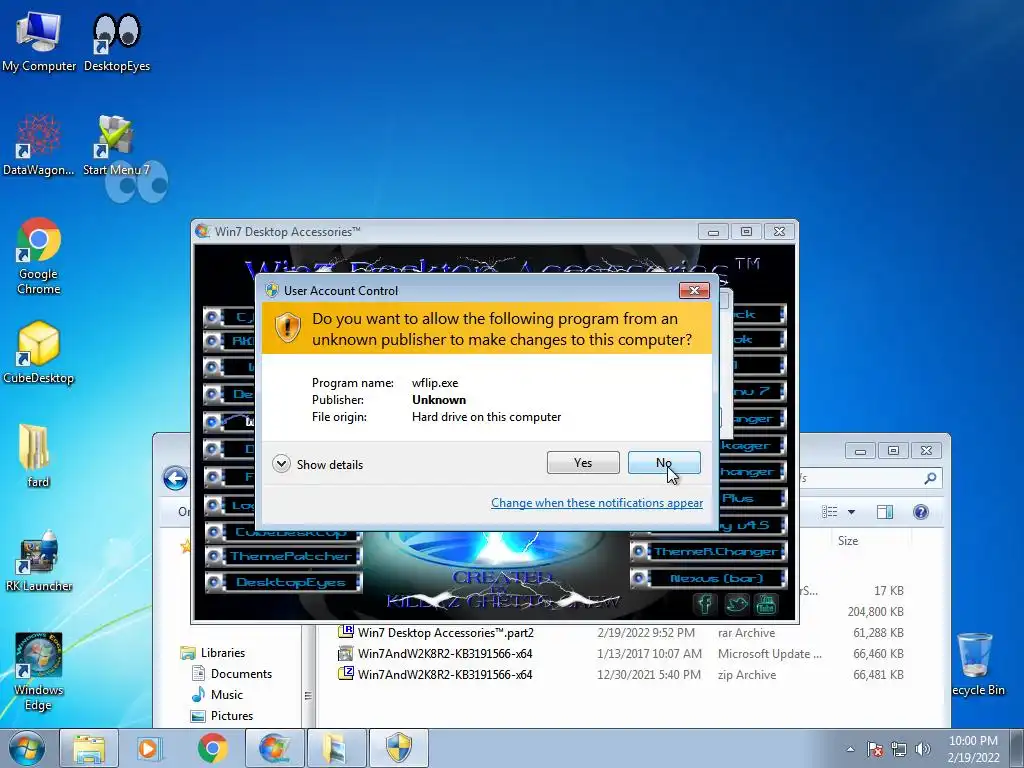Select the UAC shield taskbar item

click(x=398, y=748)
